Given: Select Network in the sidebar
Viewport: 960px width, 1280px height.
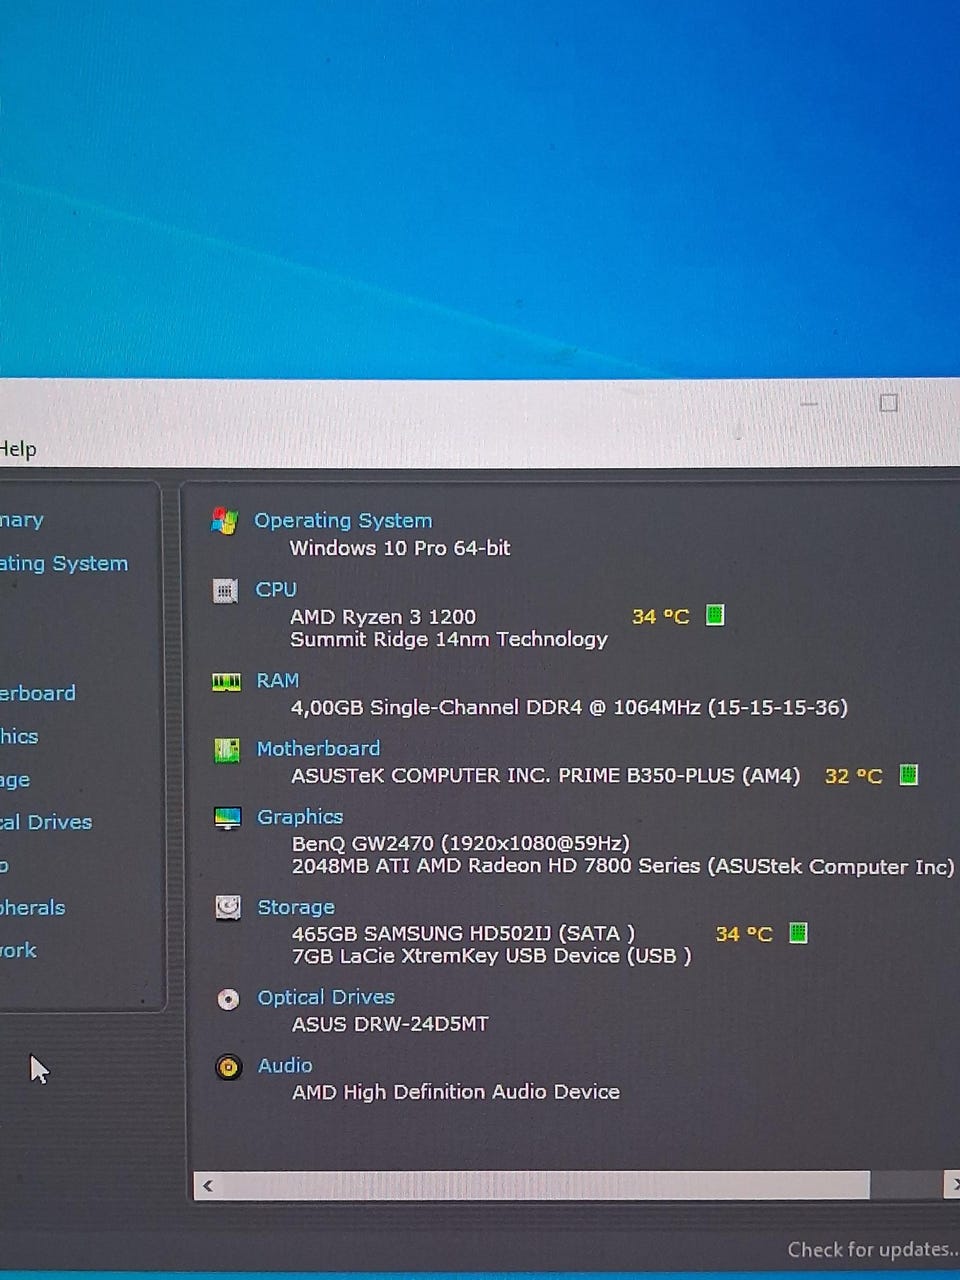Looking at the screenshot, I should click(18, 950).
